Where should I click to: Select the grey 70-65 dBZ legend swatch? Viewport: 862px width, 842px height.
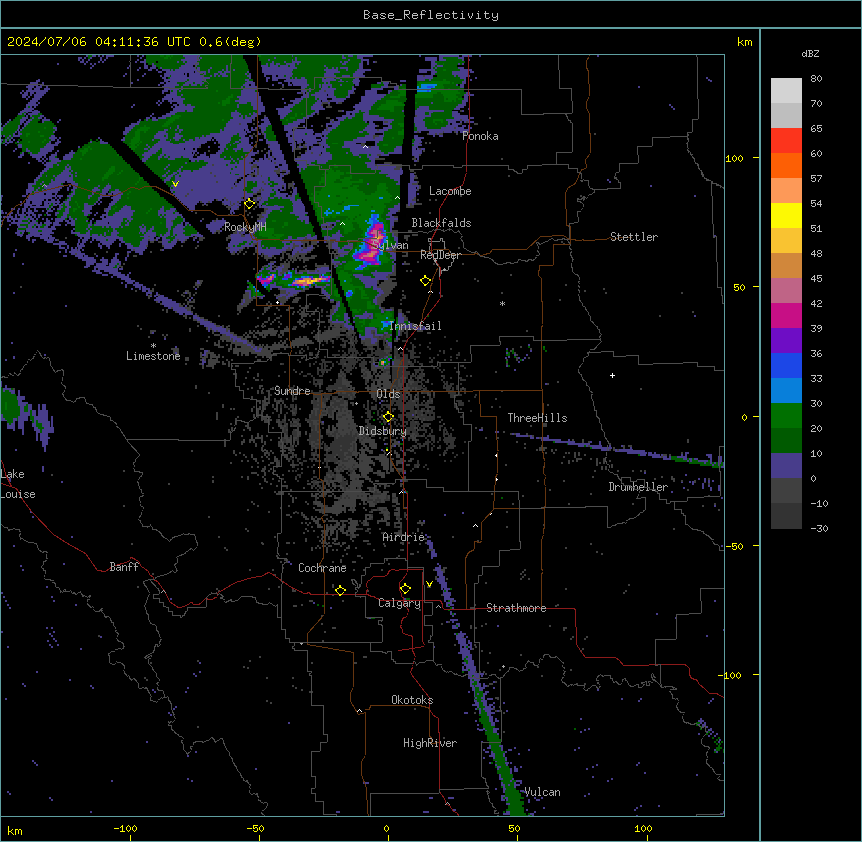[x=786, y=115]
